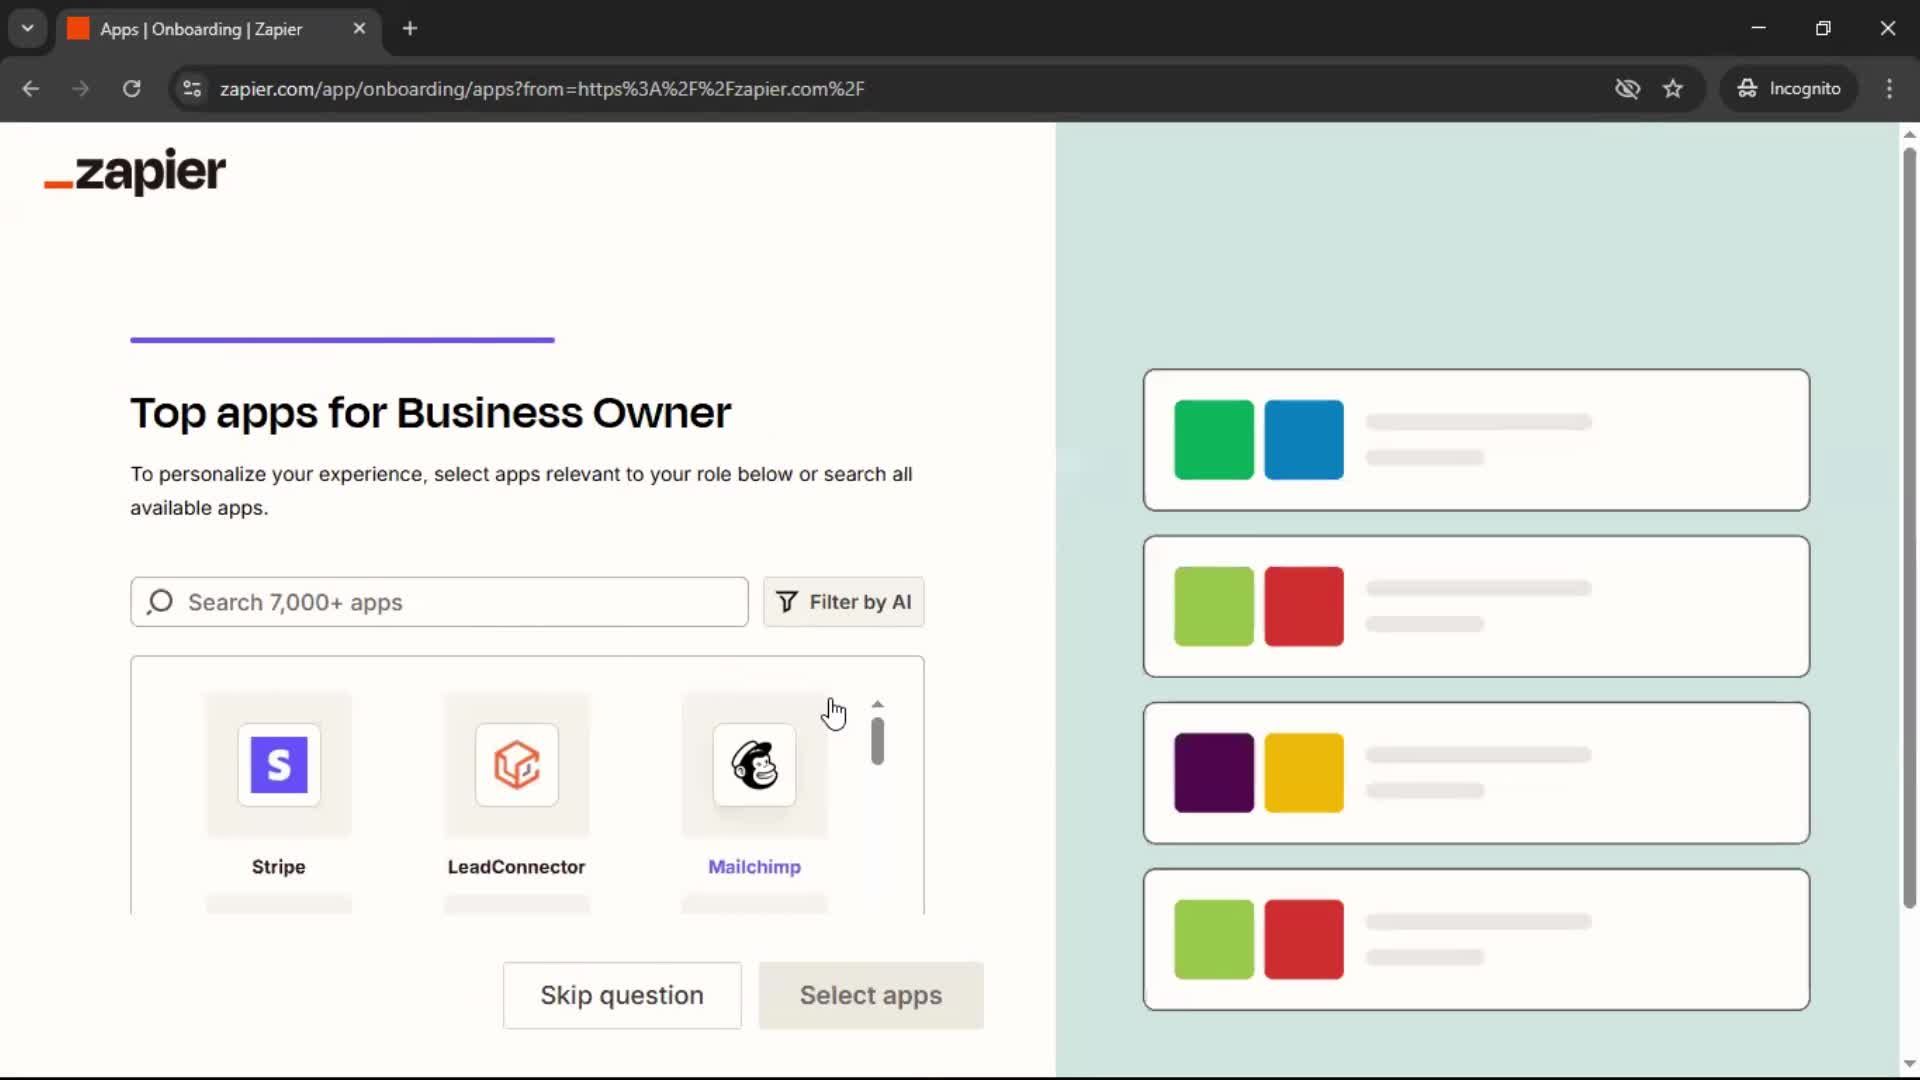Image resolution: width=1920 pixels, height=1080 pixels.
Task: Close the Apps Onboarding Zapier tab
Action: [x=359, y=29]
